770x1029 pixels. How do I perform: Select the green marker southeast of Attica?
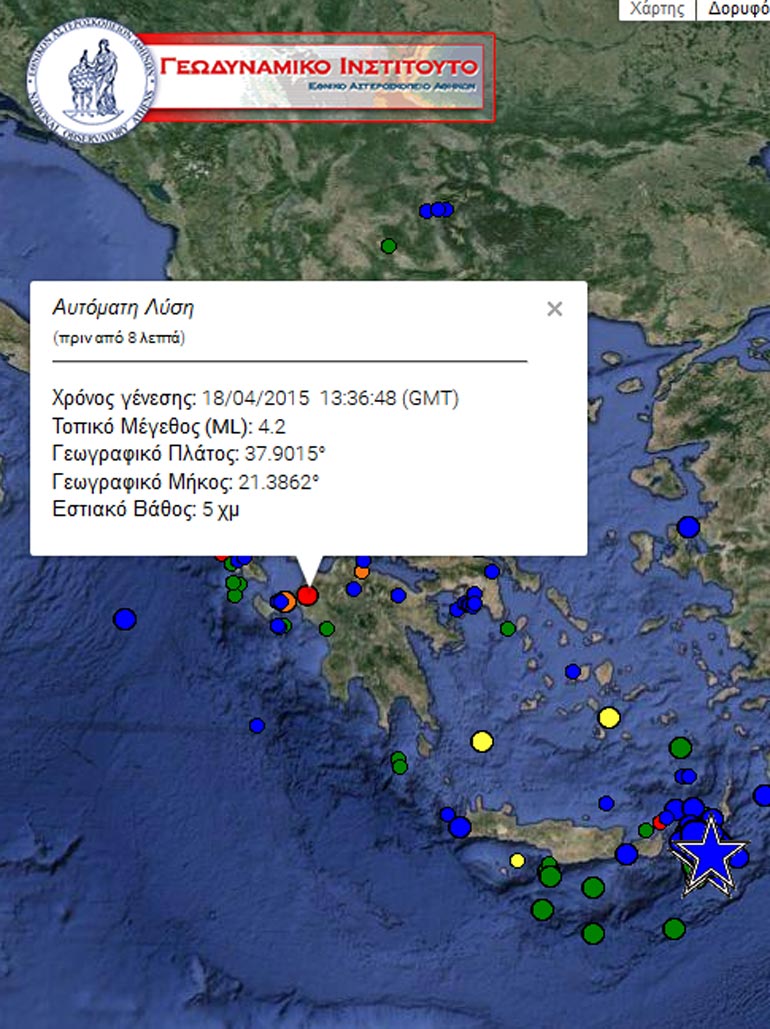point(508,629)
